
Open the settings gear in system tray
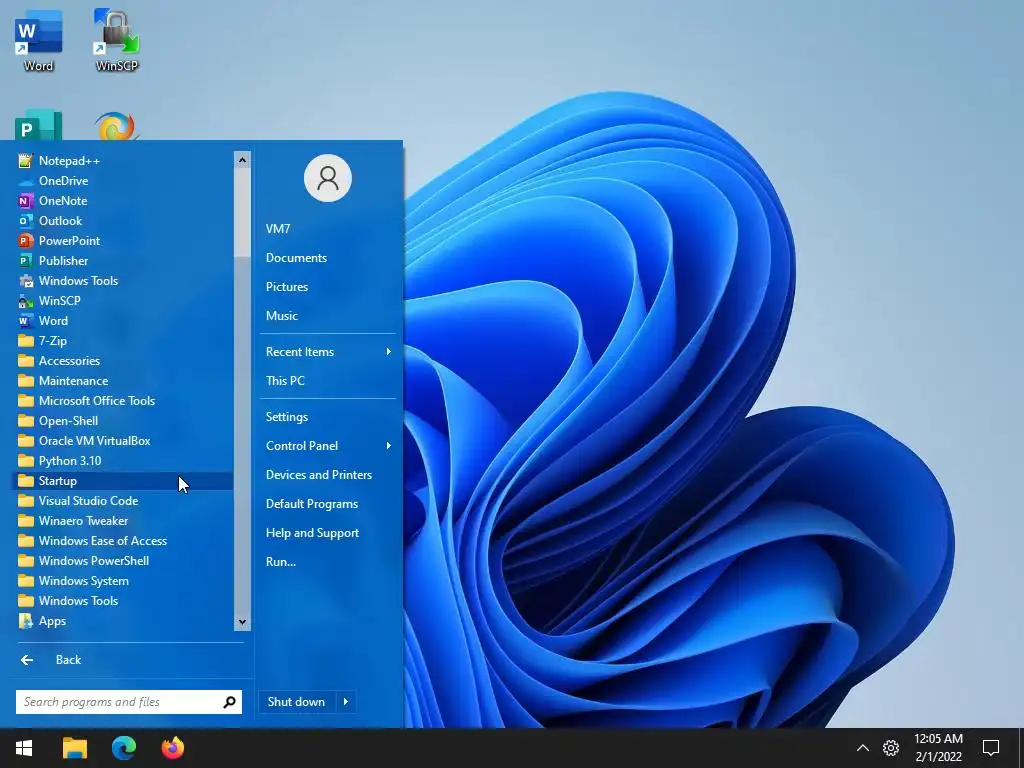[x=891, y=748]
